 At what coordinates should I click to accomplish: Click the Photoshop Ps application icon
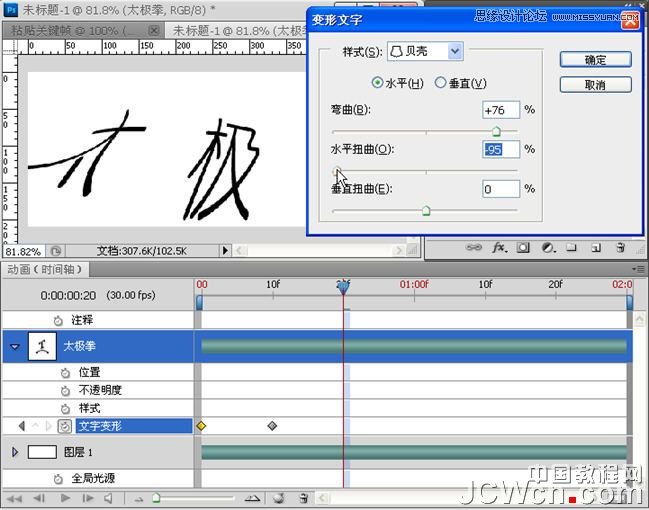[11, 9]
